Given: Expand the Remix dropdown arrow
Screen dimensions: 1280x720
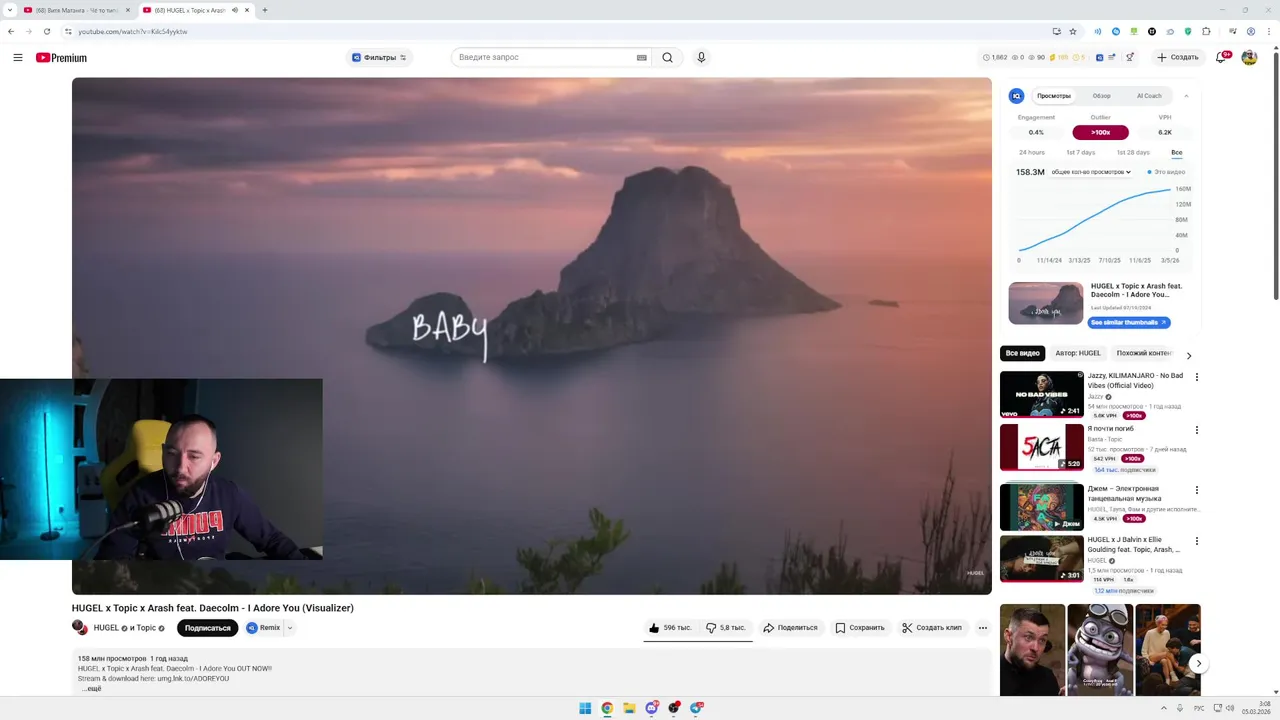Looking at the screenshot, I should [x=290, y=628].
